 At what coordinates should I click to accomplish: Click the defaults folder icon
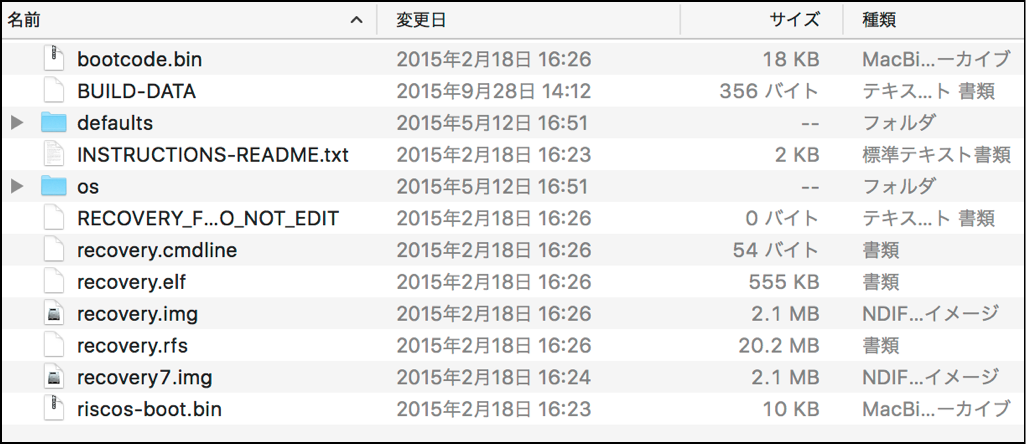54,123
